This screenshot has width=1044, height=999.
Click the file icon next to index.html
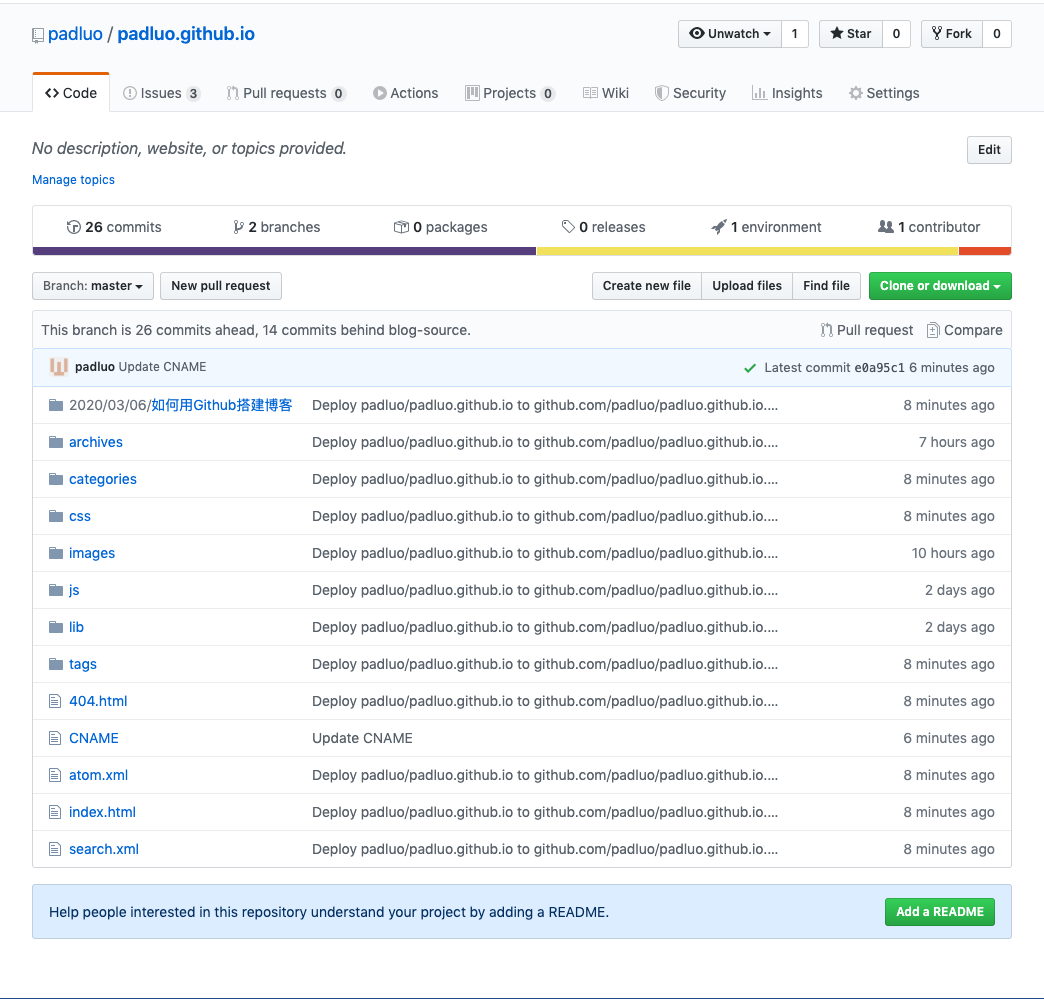click(55, 812)
